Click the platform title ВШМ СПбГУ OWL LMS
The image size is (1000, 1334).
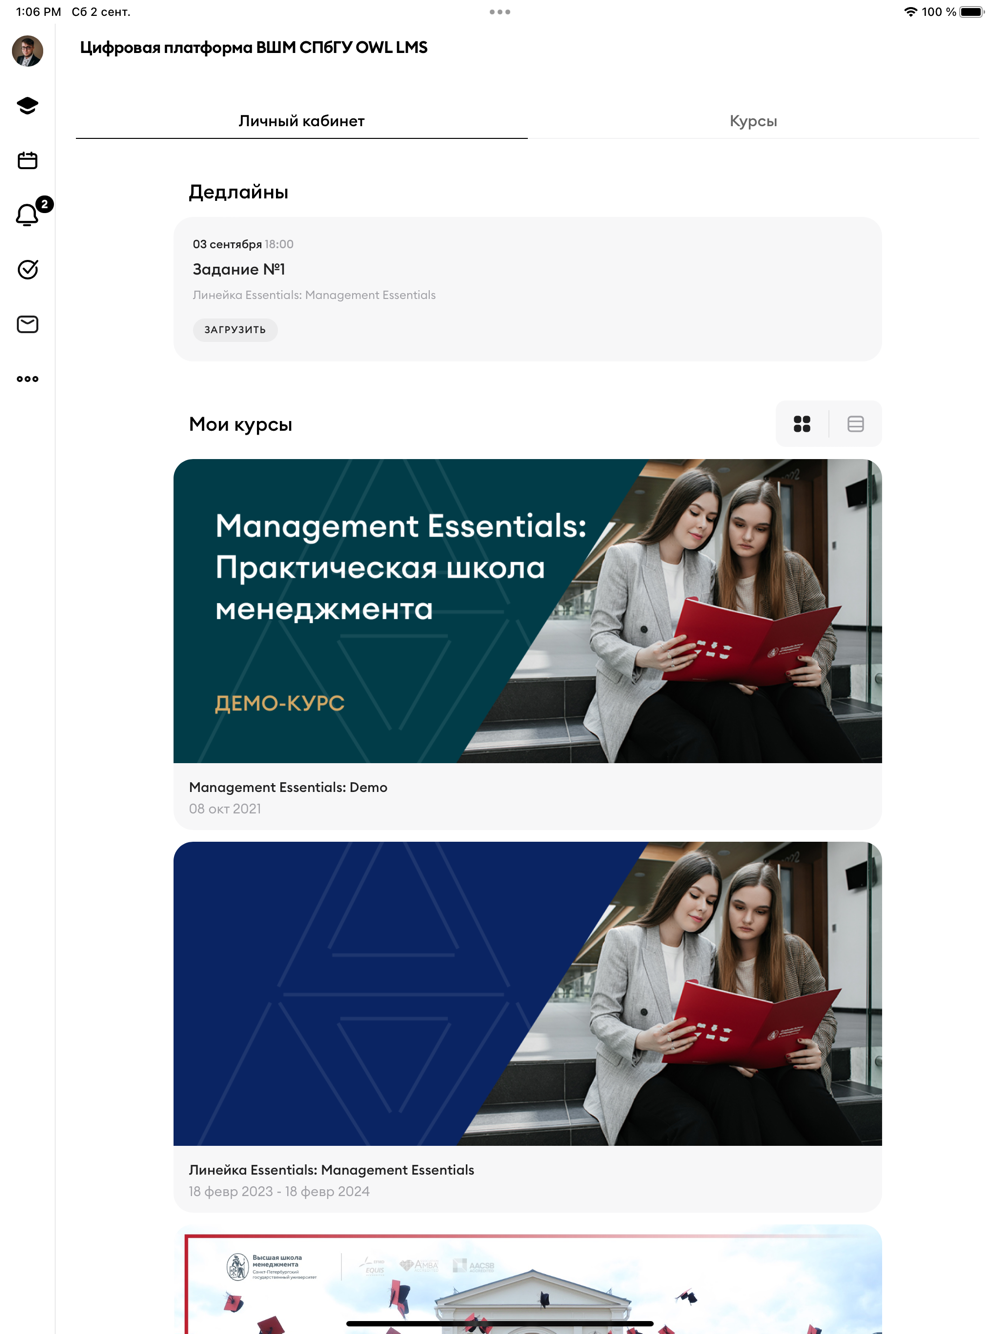tap(254, 47)
